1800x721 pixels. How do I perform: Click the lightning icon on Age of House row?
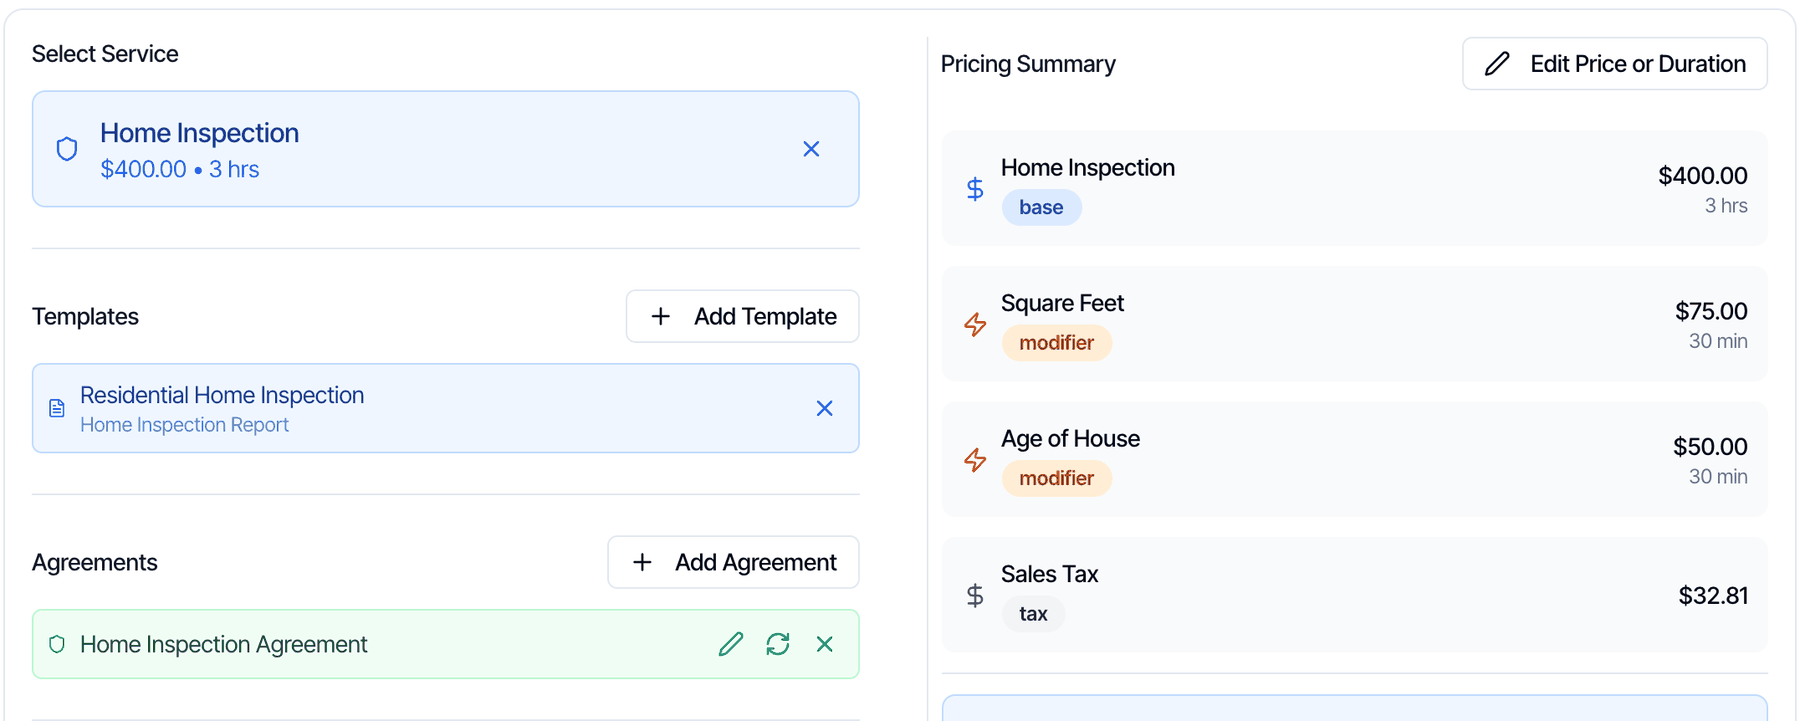click(x=975, y=460)
